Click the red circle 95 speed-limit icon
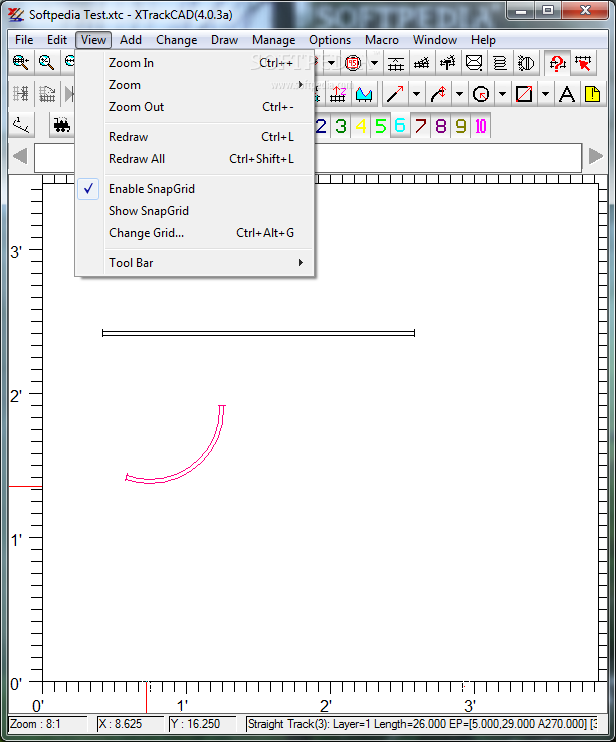 [353, 62]
